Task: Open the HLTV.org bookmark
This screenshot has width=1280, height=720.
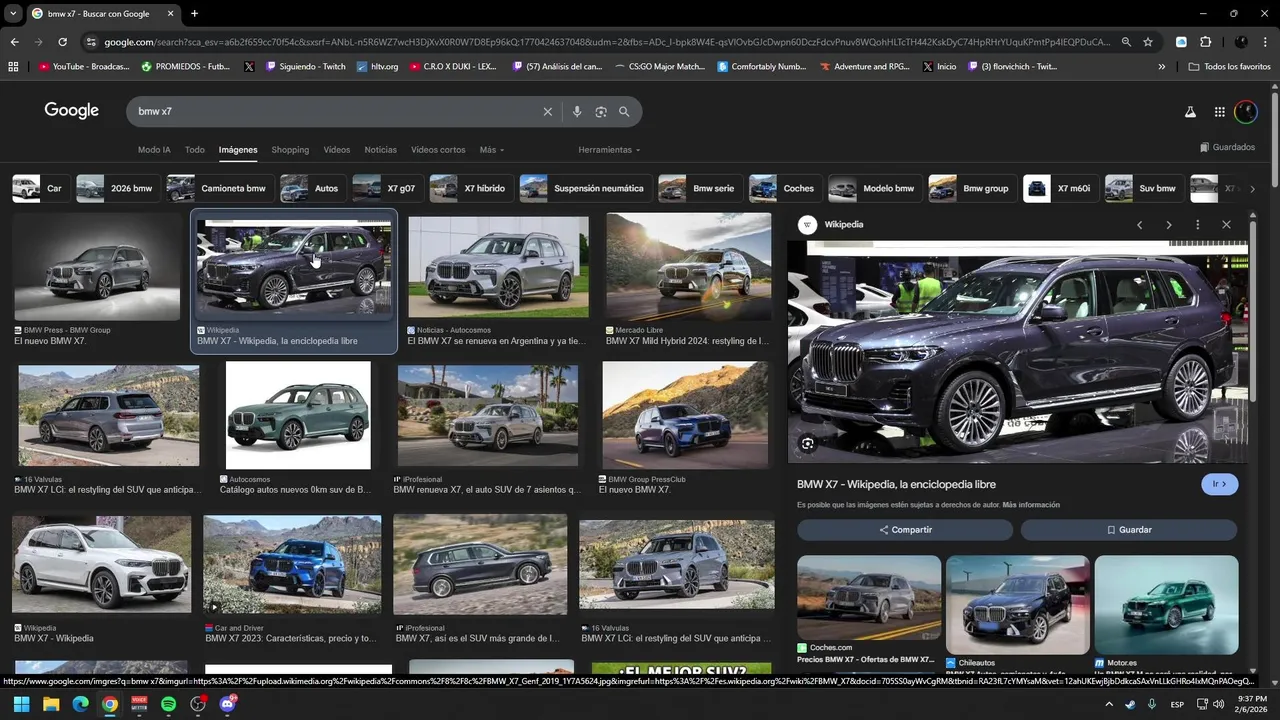Action: (376, 67)
